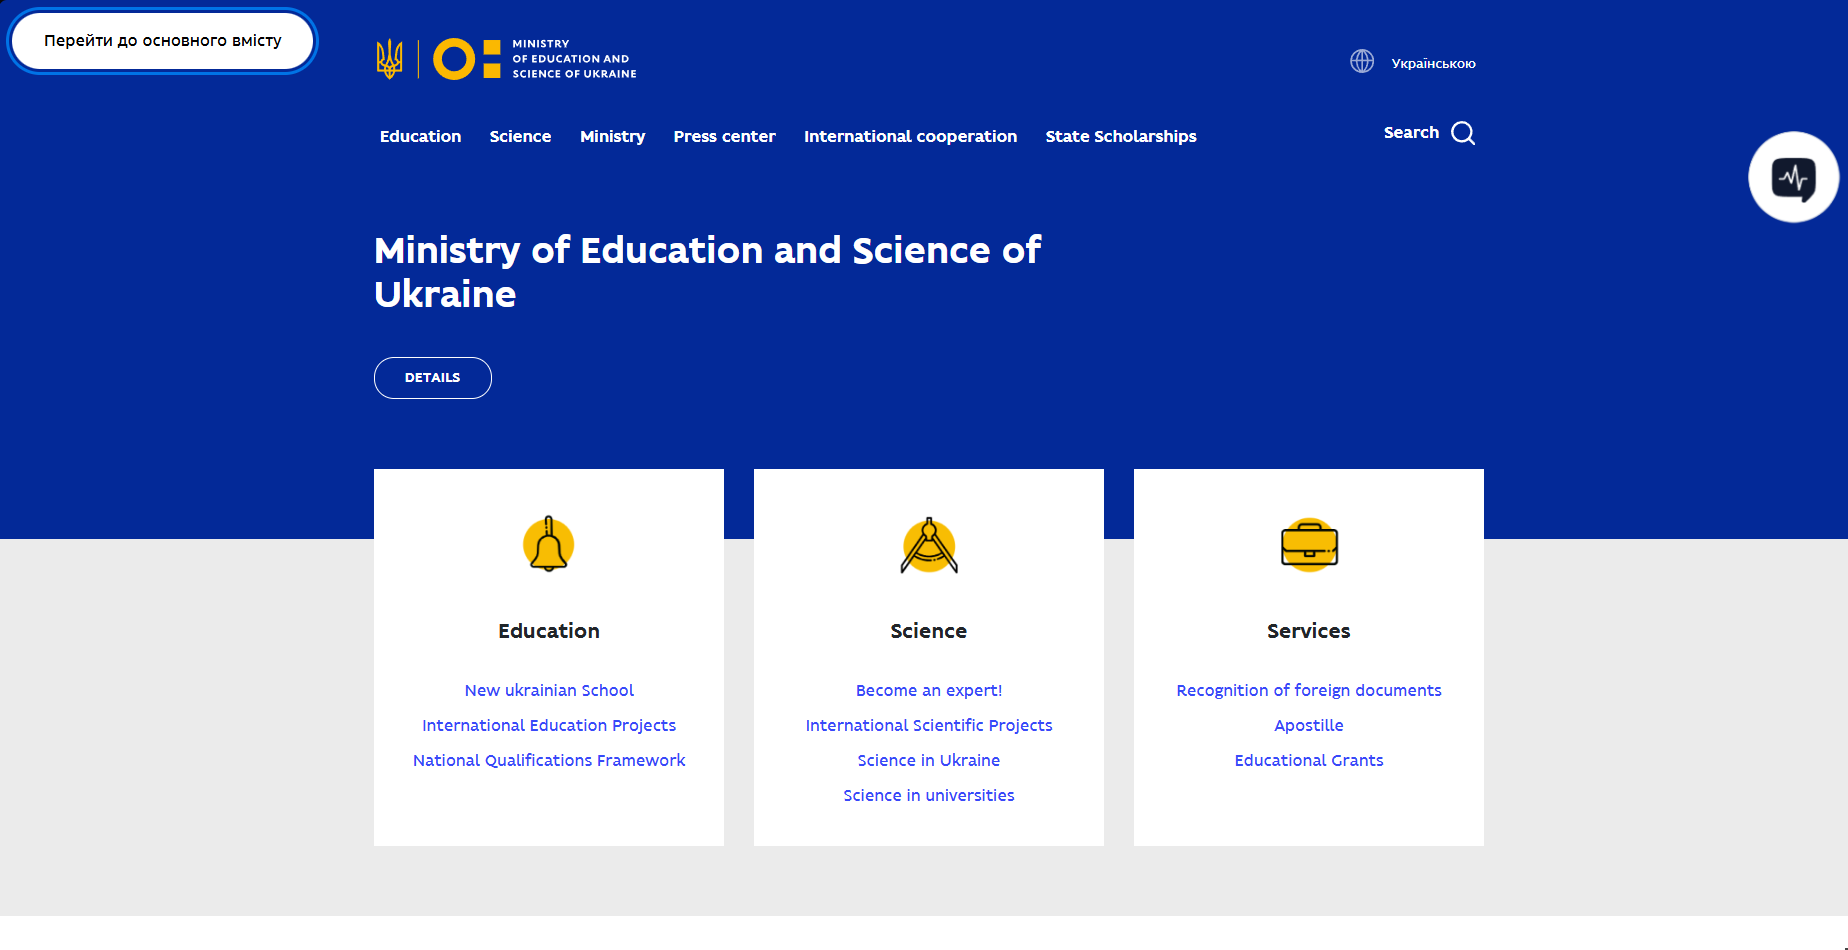Open Science in universities link
The height and width of the screenshot is (950, 1848).
(x=929, y=795)
